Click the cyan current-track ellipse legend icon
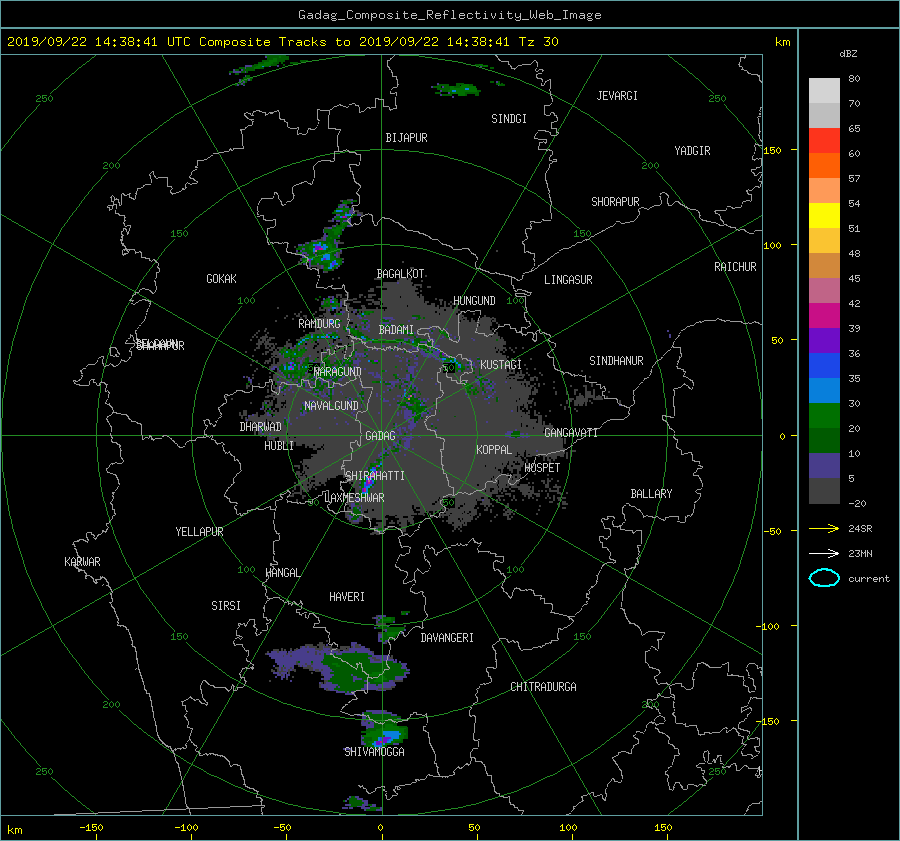 [x=824, y=578]
